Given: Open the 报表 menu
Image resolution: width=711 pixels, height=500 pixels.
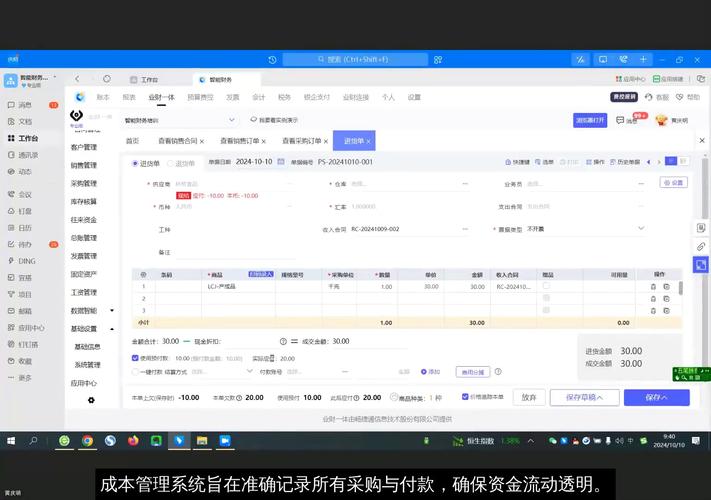Looking at the screenshot, I should pos(129,97).
